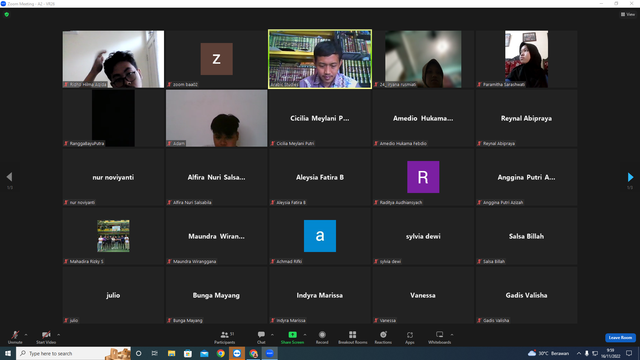Open the Reactions menu
This screenshot has height=360, width=640.
[383, 337]
